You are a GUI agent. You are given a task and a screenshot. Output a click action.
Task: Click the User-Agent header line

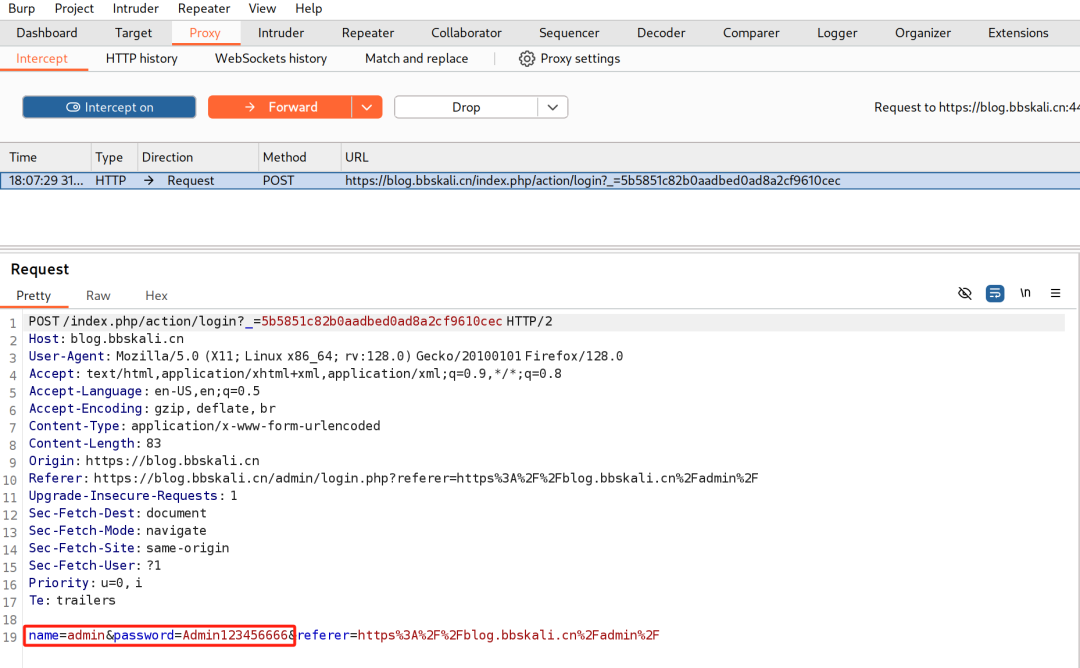pyautogui.click(x=325, y=356)
